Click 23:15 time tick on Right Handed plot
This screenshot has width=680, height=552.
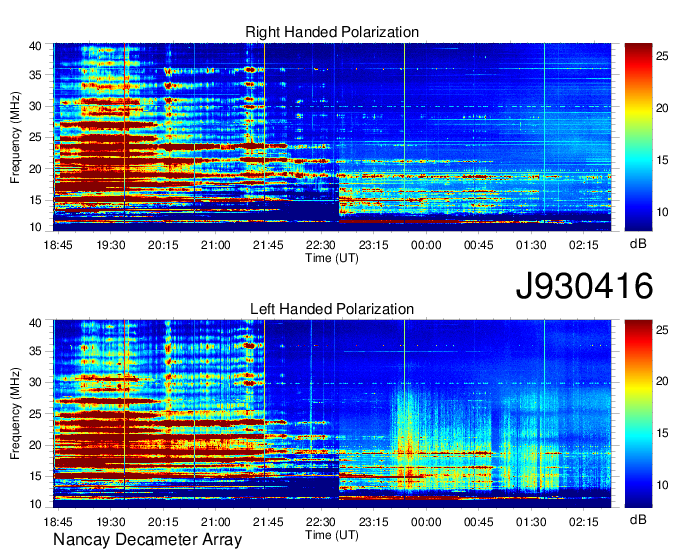373,245
